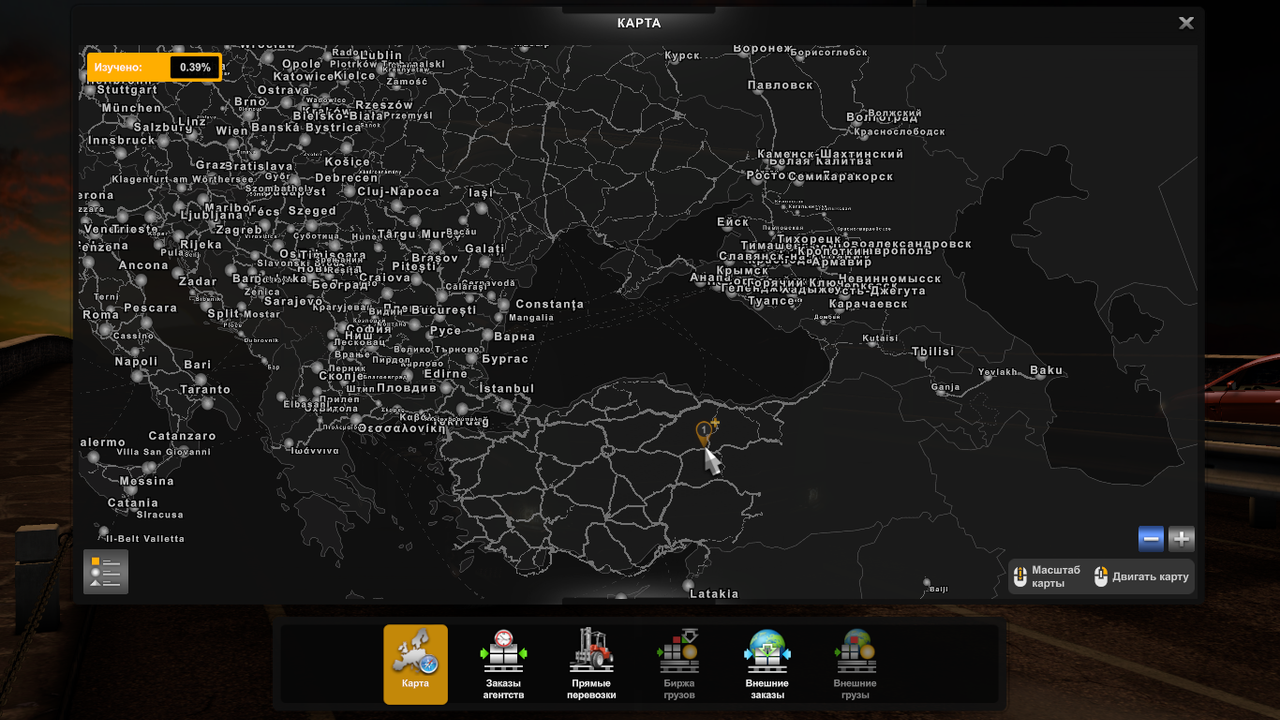The width and height of the screenshot is (1280, 720).
Task: Open Прямые перевозки freight market
Action: tap(591, 664)
